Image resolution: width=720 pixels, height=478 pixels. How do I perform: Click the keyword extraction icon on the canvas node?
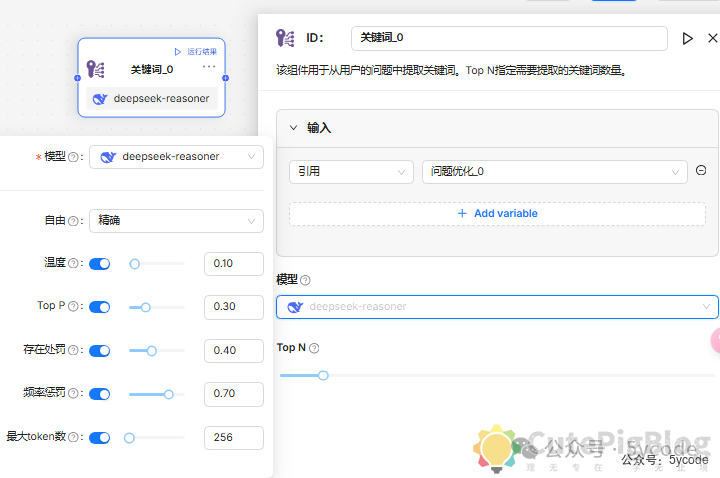point(96,69)
